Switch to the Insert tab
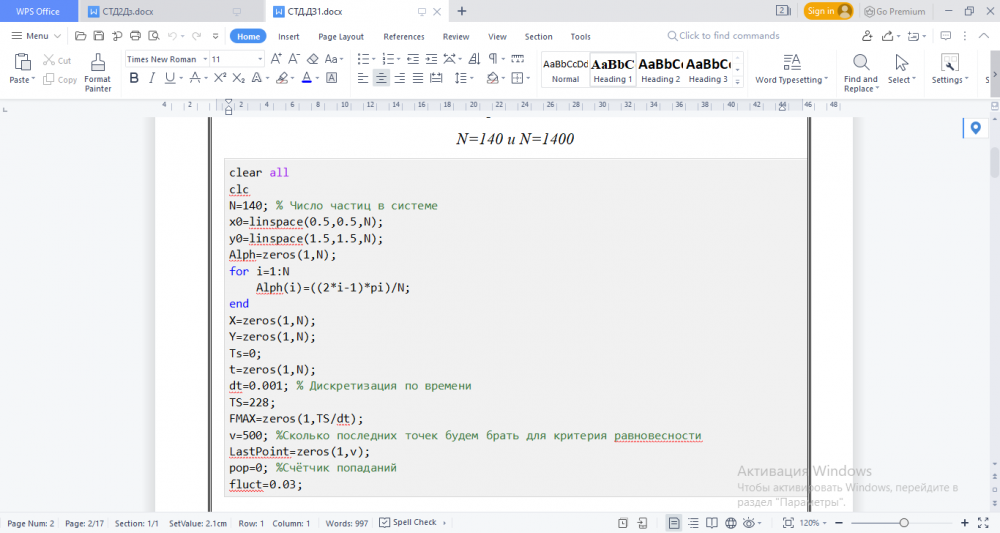Image resolution: width=1000 pixels, height=533 pixels. (x=288, y=36)
